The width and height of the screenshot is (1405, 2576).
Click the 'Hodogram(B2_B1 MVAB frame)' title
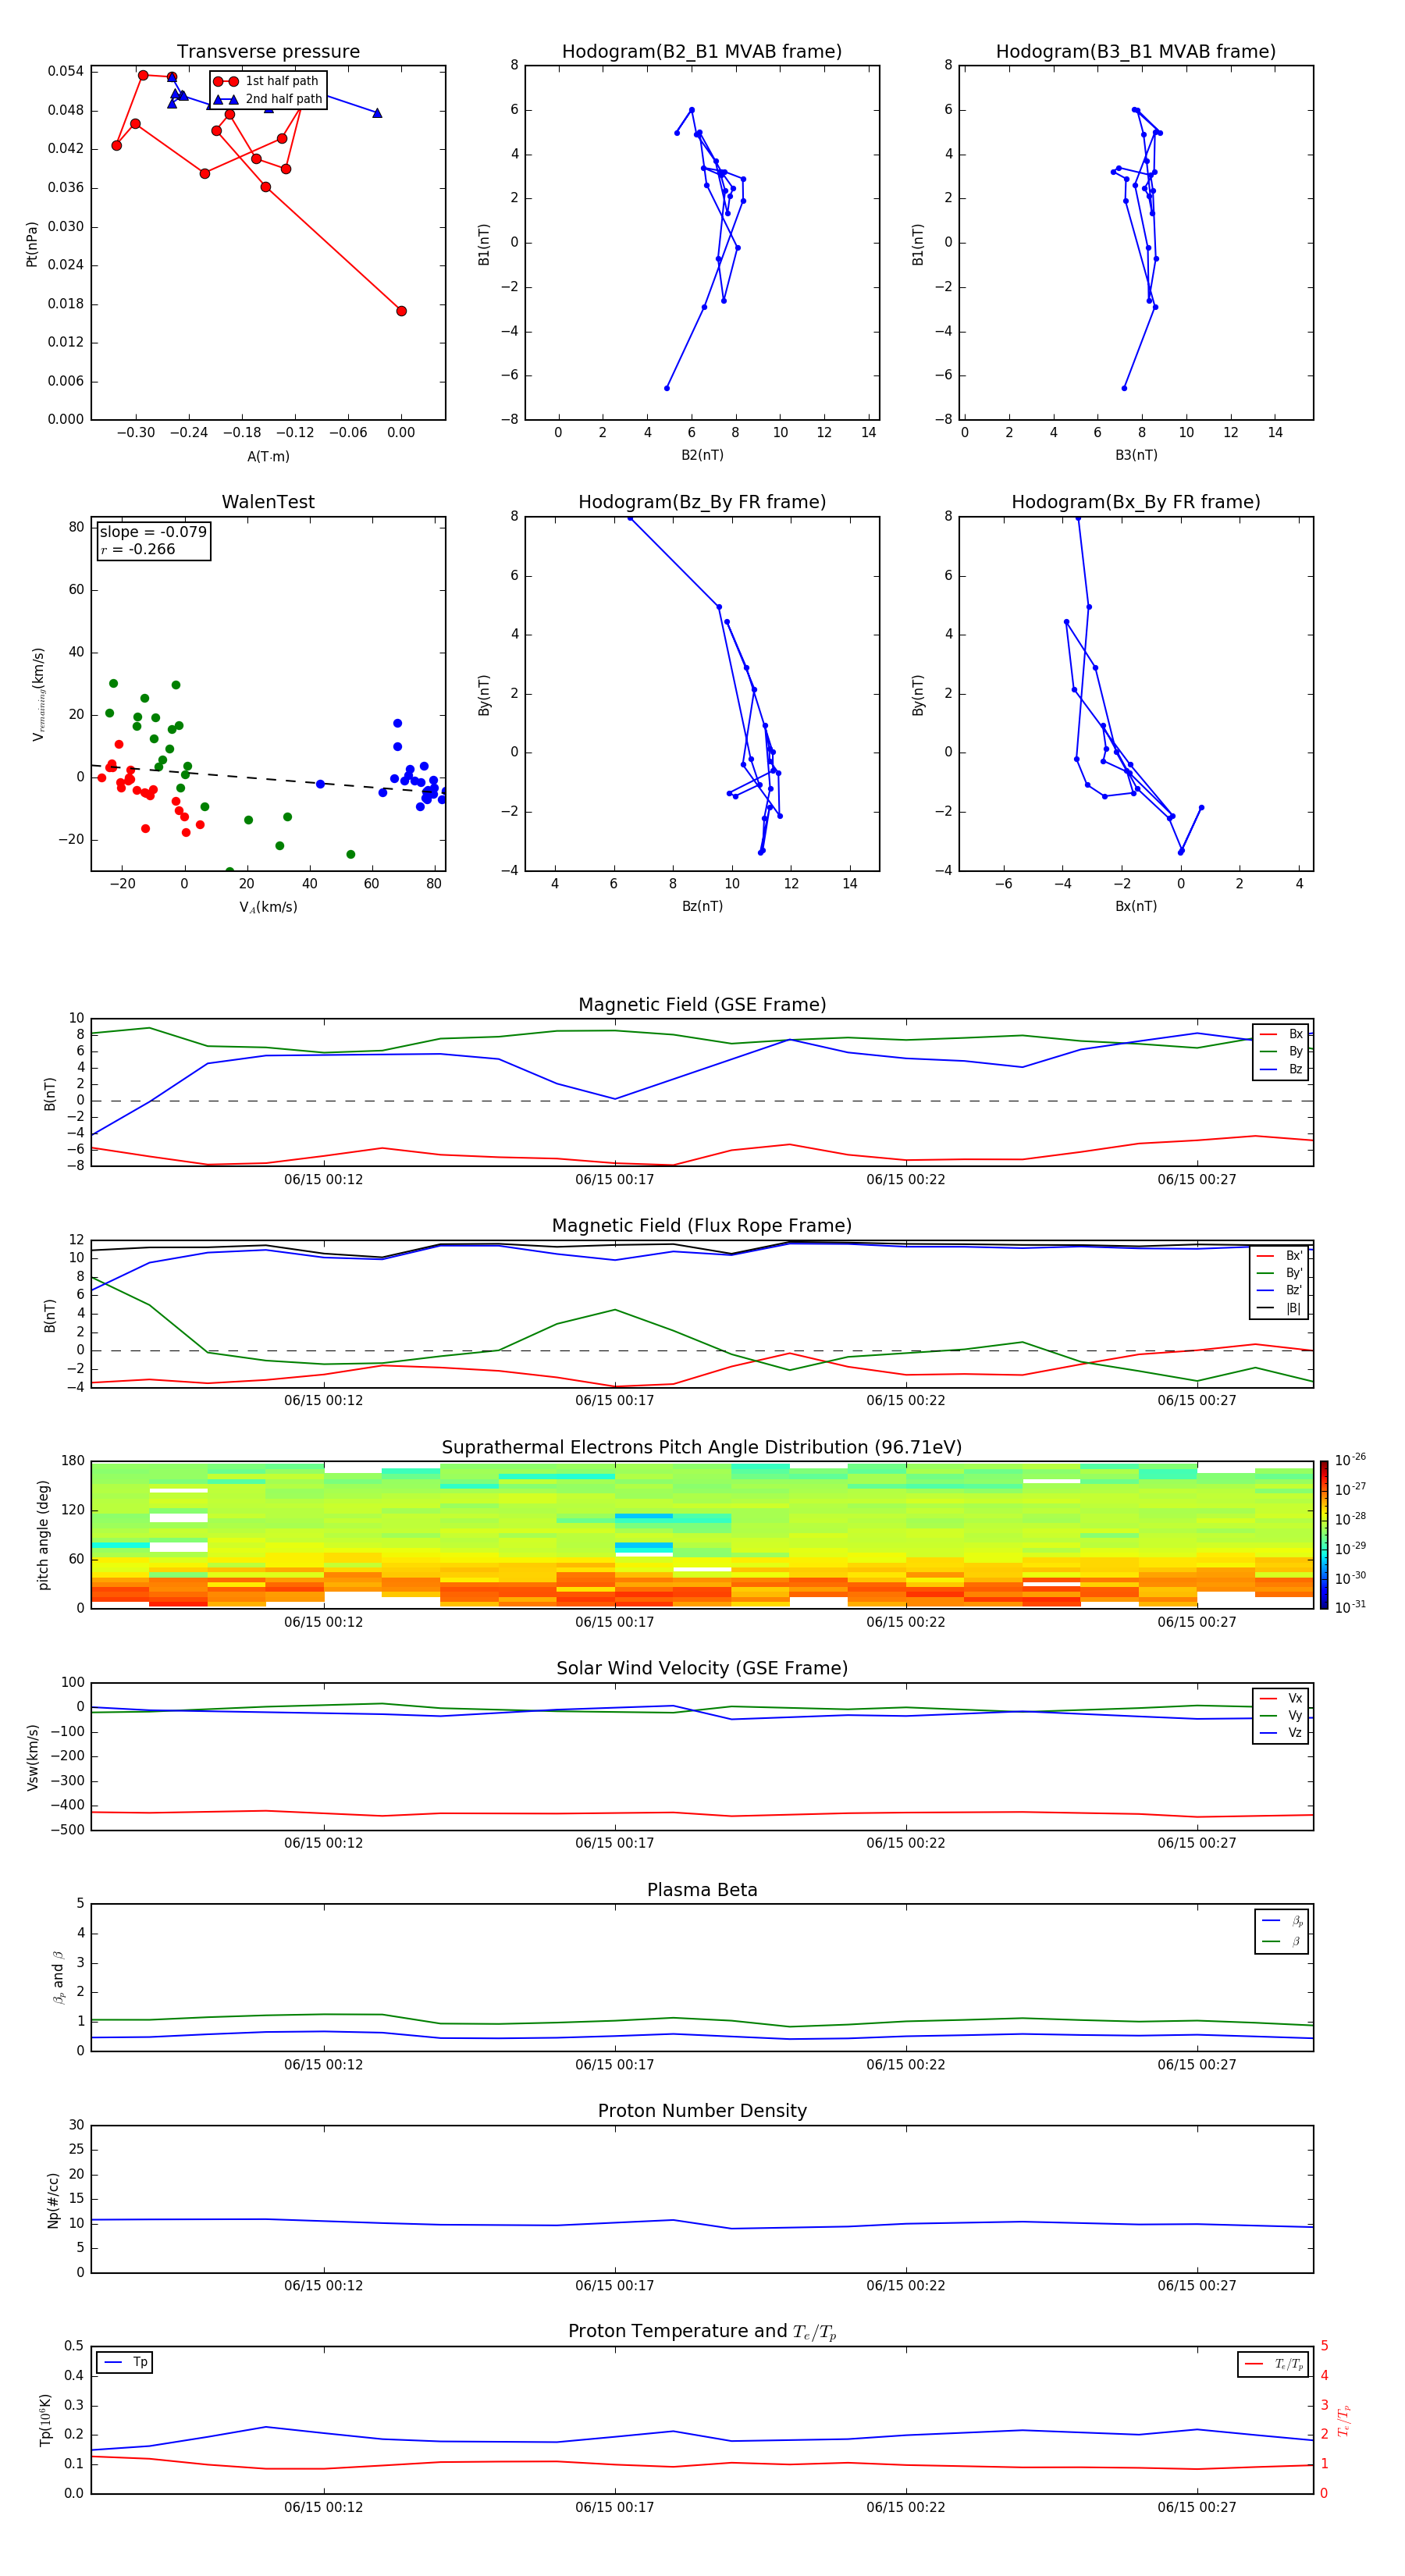(x=702, y=52)
